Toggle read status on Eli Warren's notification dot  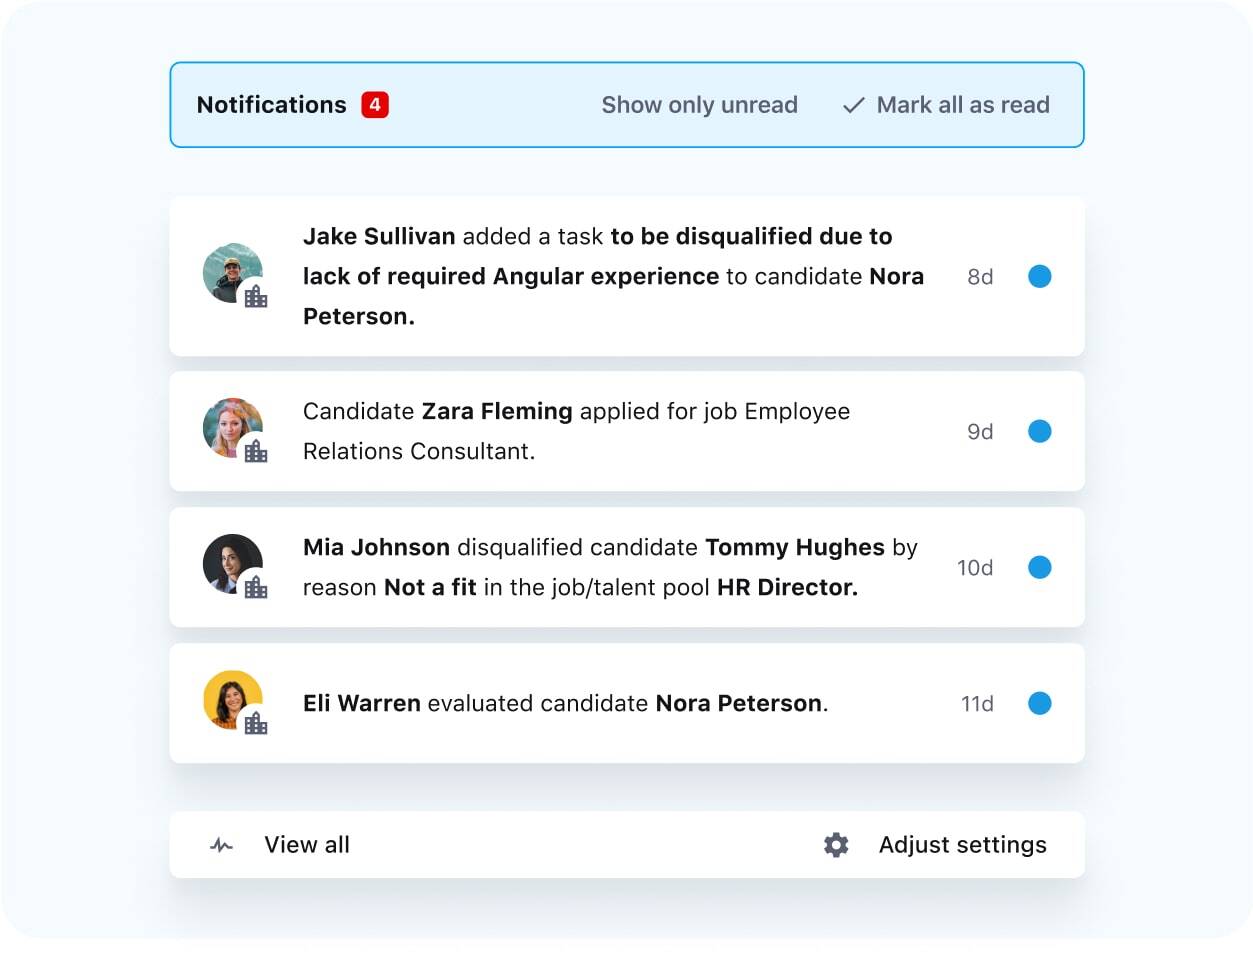[x=1040, y=703]
